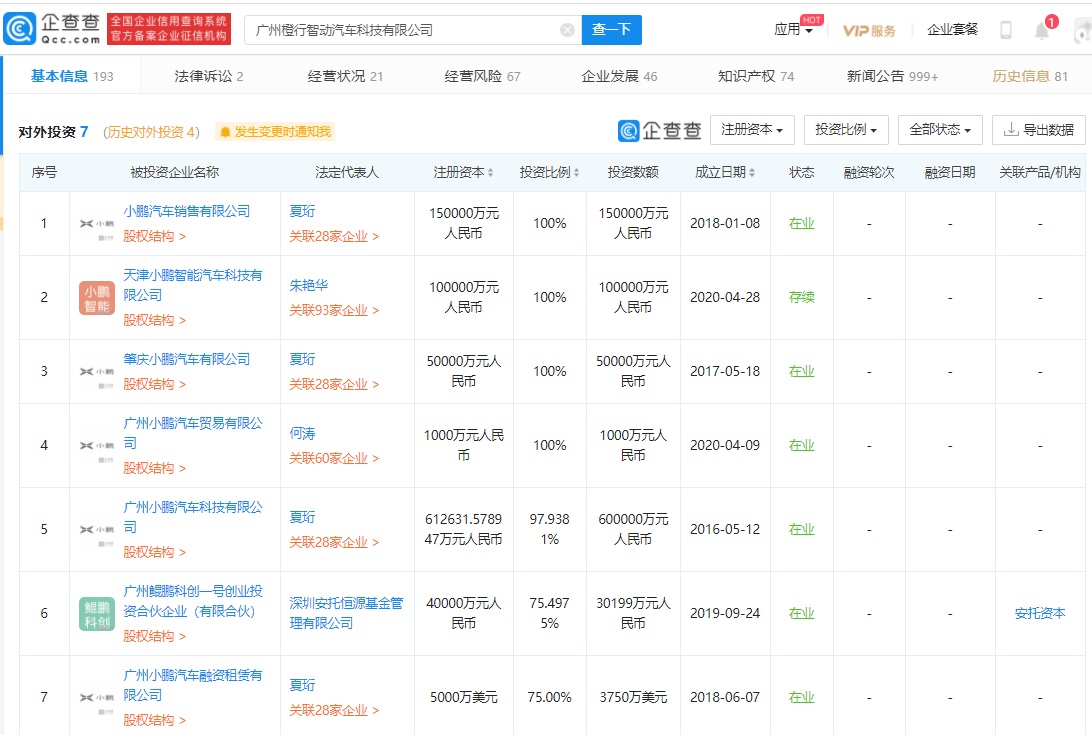The height and width of the screenshot is (735, 1092).
Task: Open 广州小鹏汽车科技有限公司 link
Action: pos(193,517)
